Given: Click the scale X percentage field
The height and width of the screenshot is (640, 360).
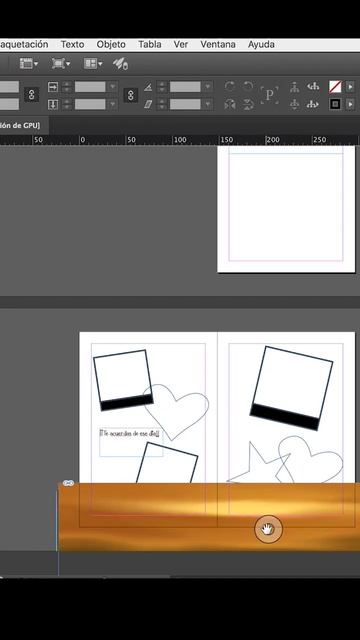Looking at the screenshot, I should tap(90, 87).
